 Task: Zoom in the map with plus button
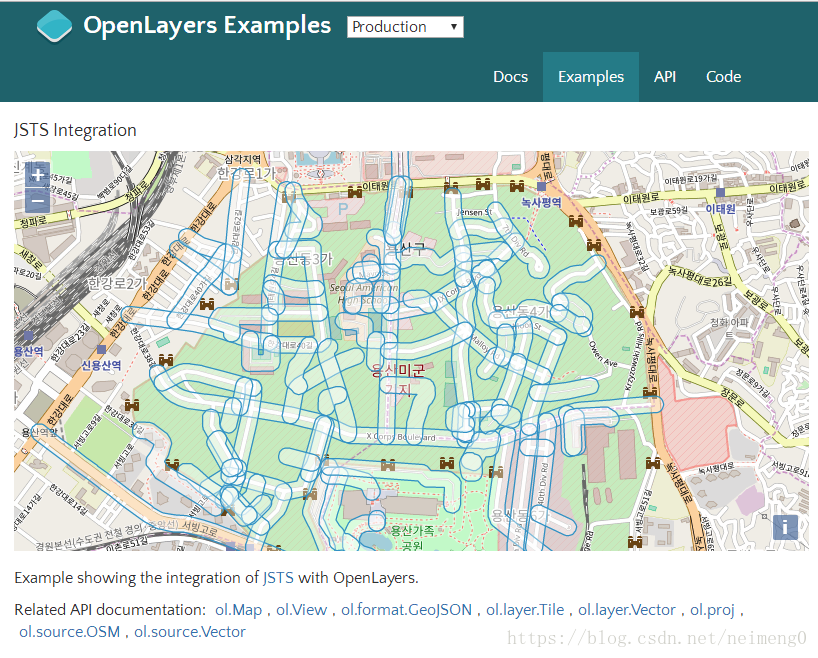pos(38,174)
